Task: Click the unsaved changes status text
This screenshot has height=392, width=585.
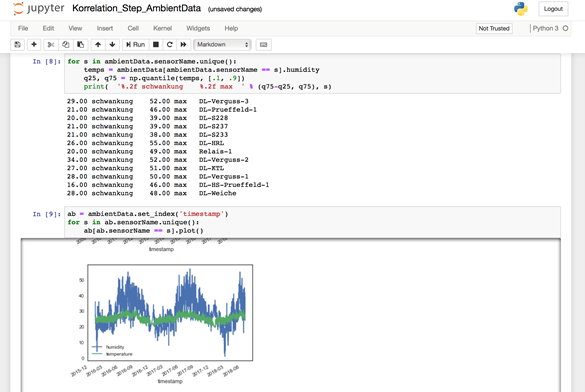Action: (x=235, y=9)
